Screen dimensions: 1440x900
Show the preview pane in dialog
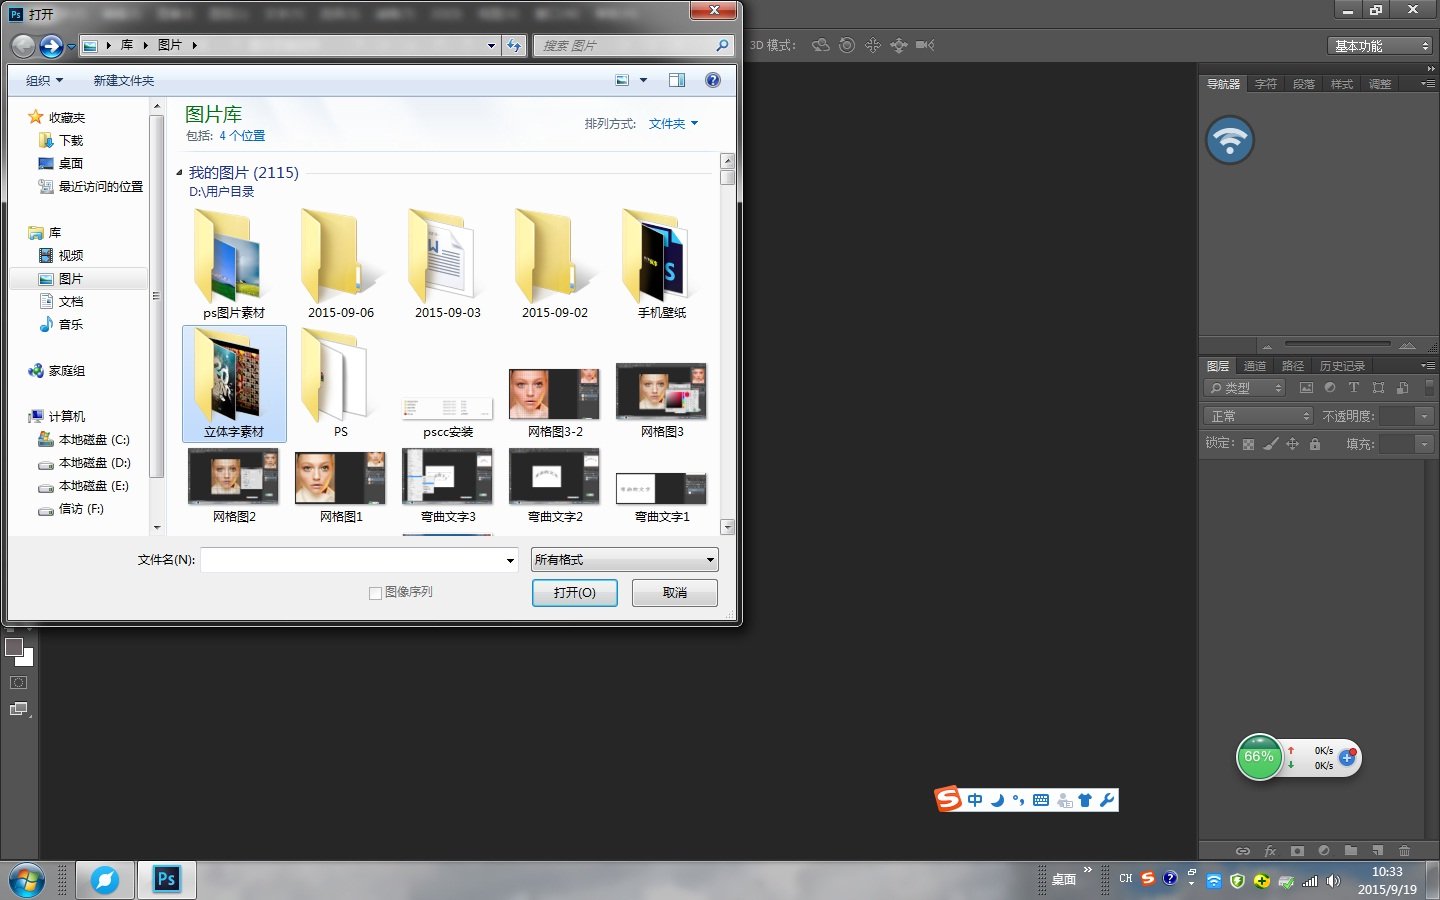677,80
